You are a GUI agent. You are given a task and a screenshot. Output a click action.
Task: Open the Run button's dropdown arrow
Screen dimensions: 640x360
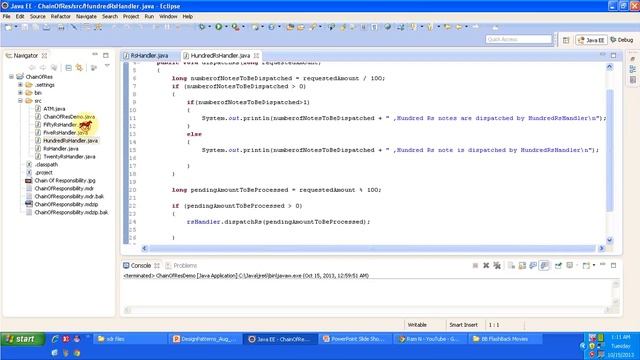[226, 27]
